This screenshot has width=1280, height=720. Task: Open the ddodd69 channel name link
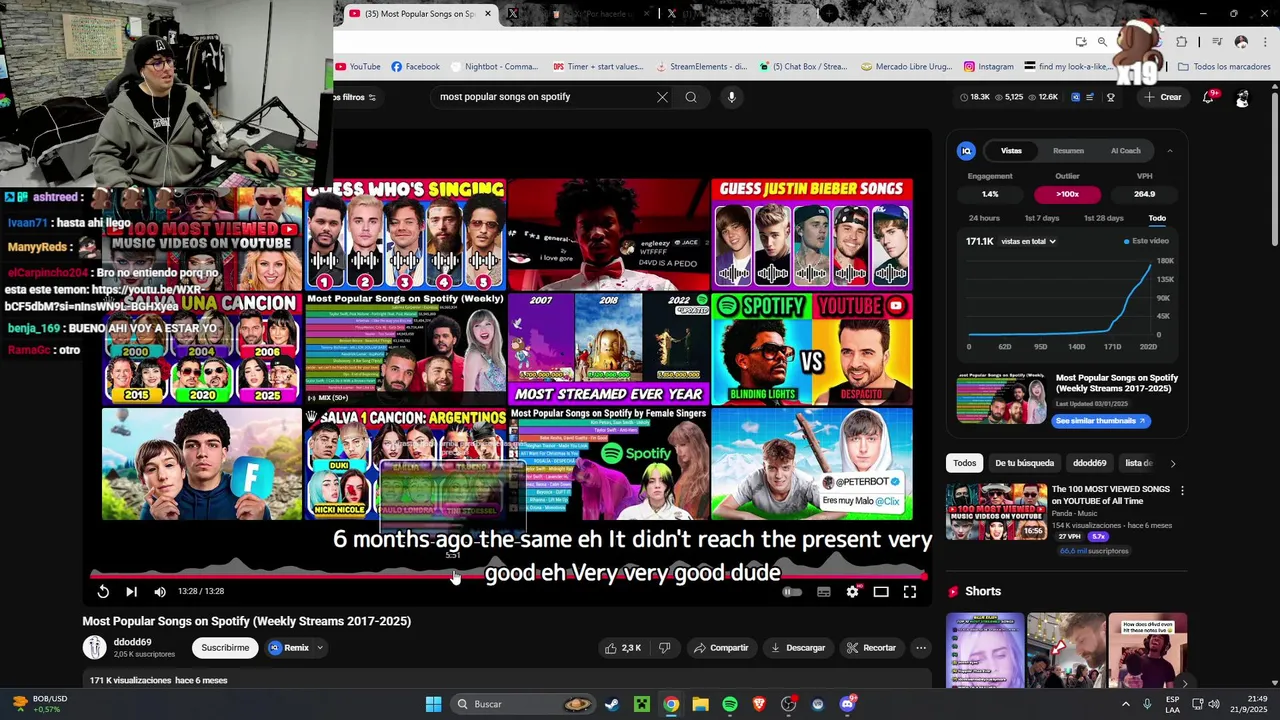coord(132,642)
